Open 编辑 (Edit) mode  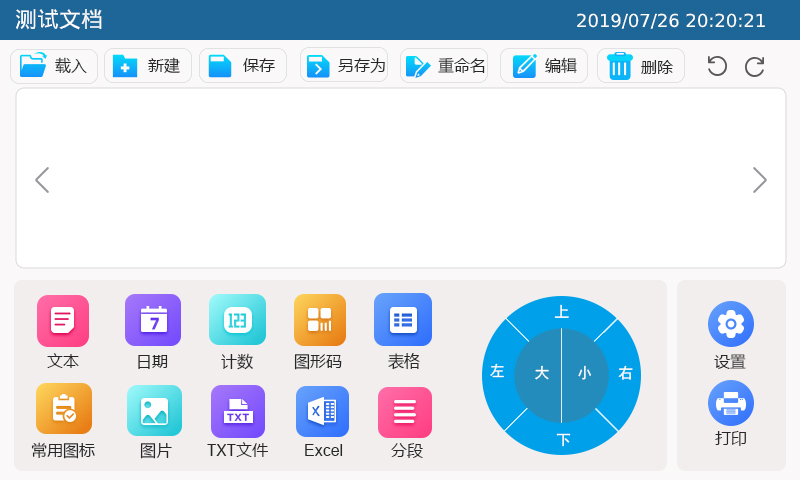pyautogui.click(x=544, y=66)
